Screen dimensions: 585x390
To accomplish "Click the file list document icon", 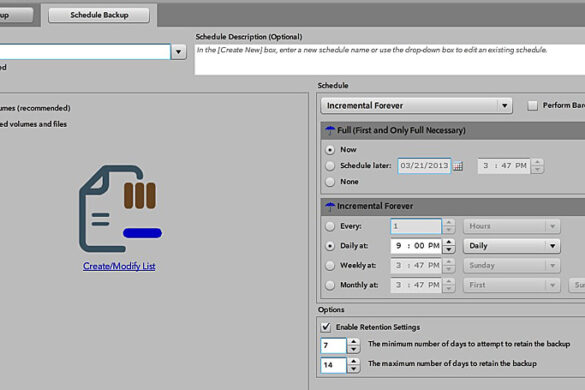I will (120, 209).
